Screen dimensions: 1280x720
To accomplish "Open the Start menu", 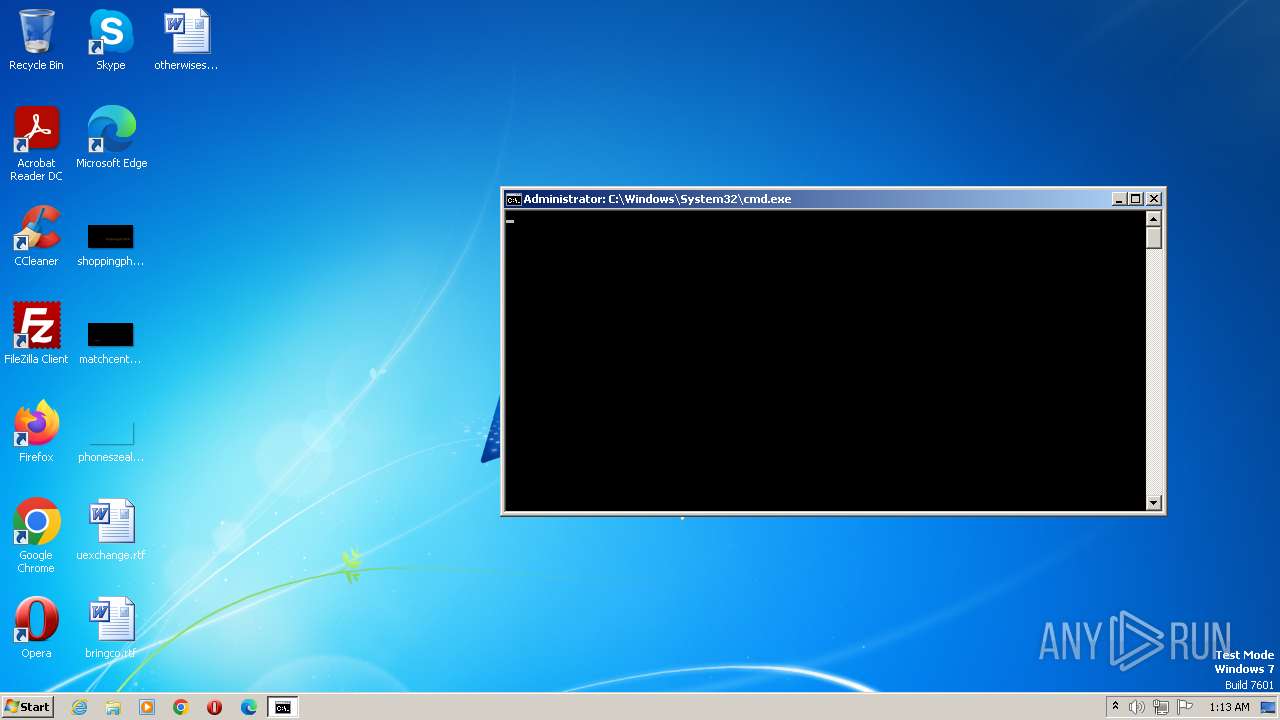I will click(x=27, y=707).
